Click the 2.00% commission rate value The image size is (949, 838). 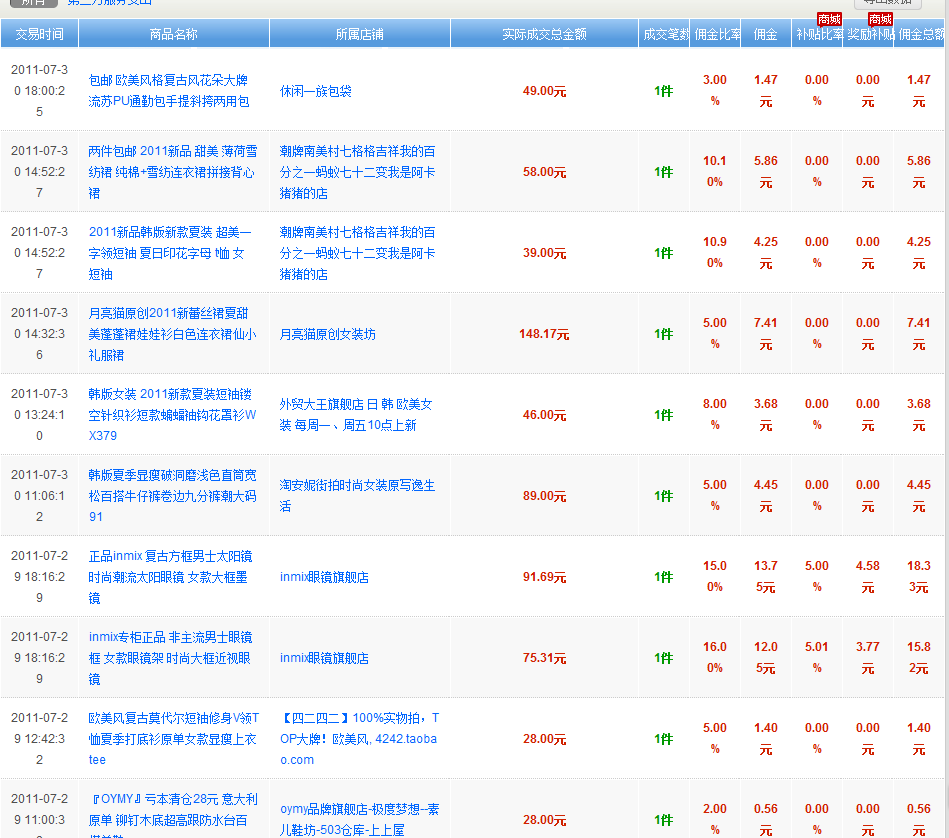(715, 819)
